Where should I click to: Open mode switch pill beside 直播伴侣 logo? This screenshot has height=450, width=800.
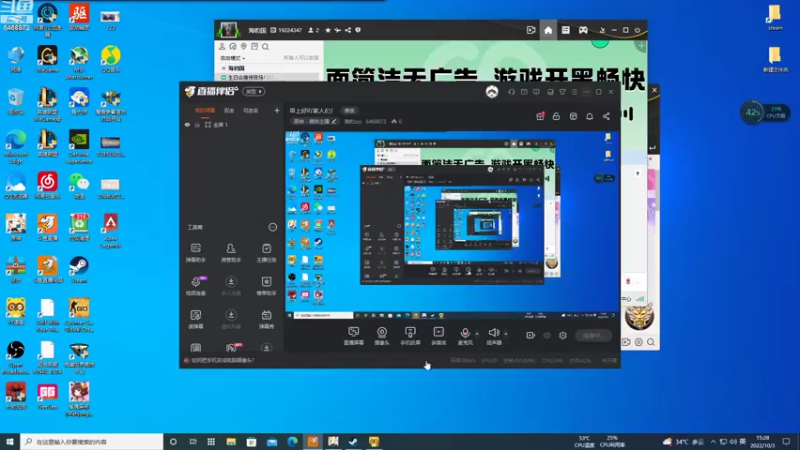coord(254,92)
